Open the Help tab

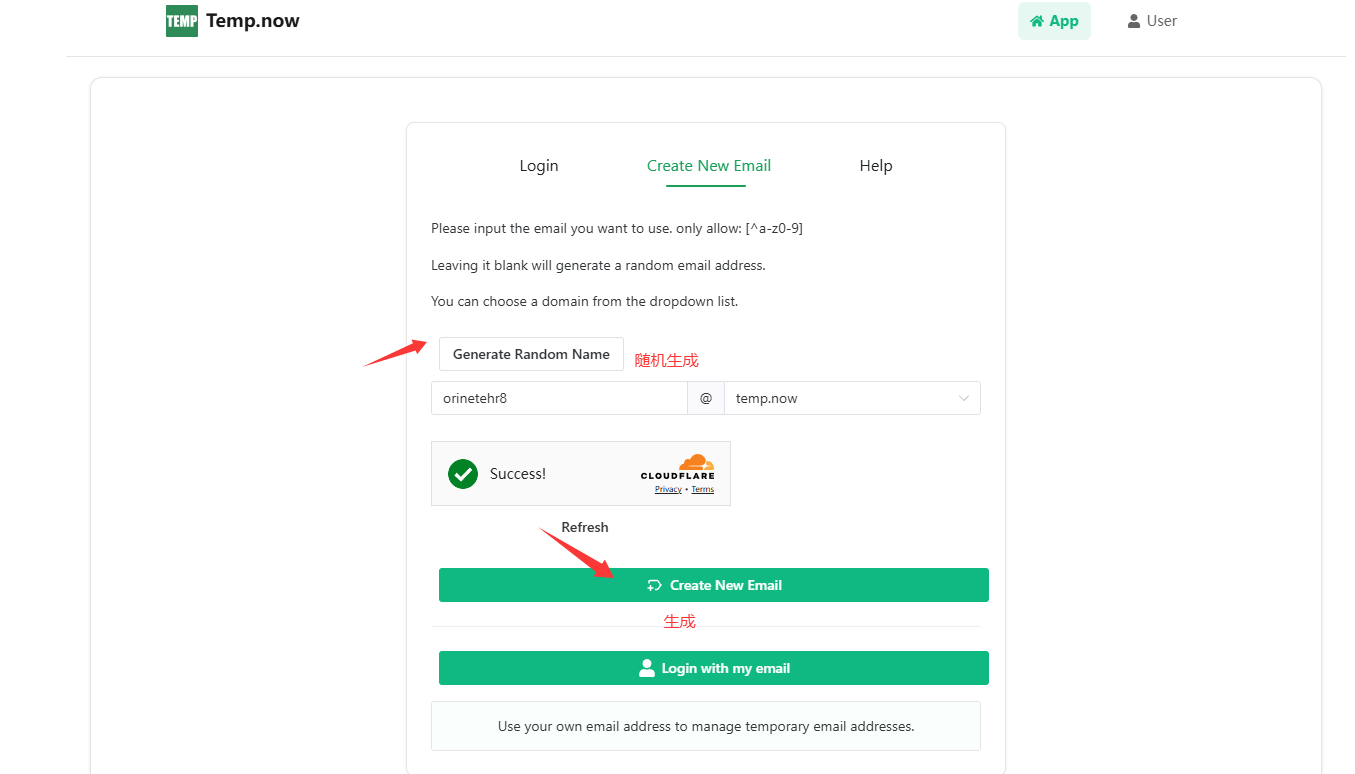(876, 166)
